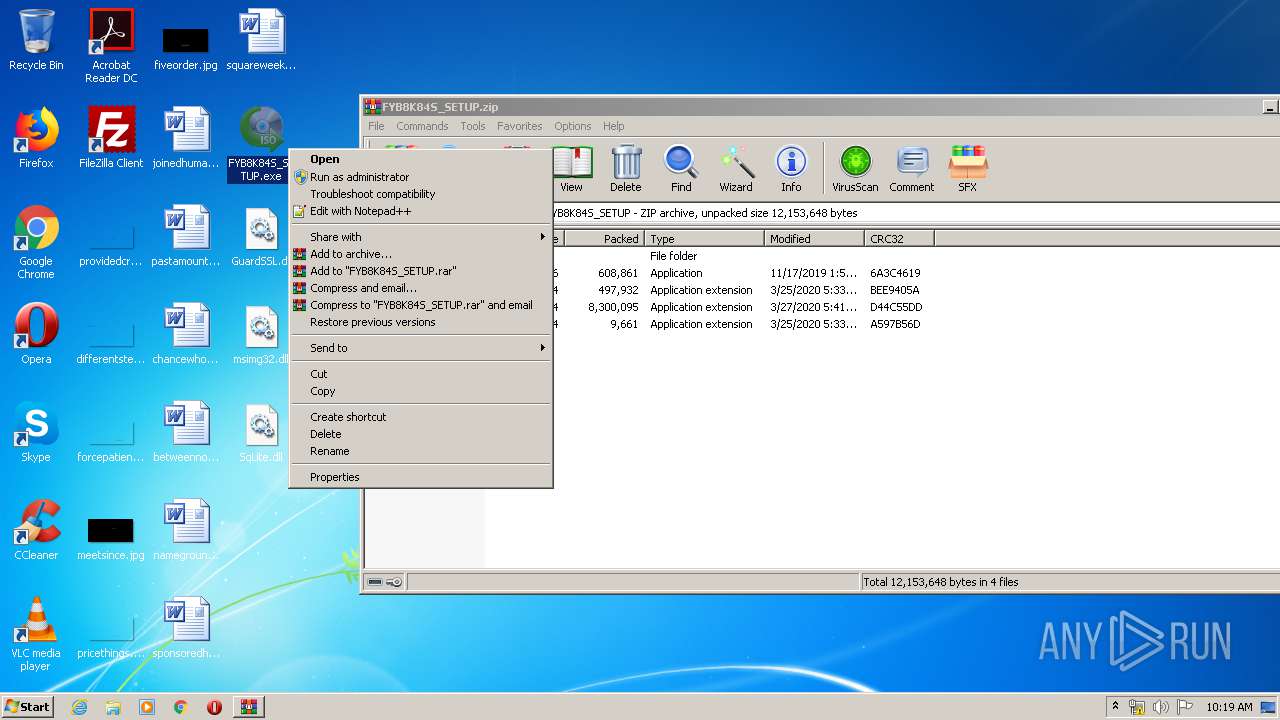Viewport: 1280px width, 720px height.
Task: Click the View toolbar icon in WinRAR
Action: [571, 168]
